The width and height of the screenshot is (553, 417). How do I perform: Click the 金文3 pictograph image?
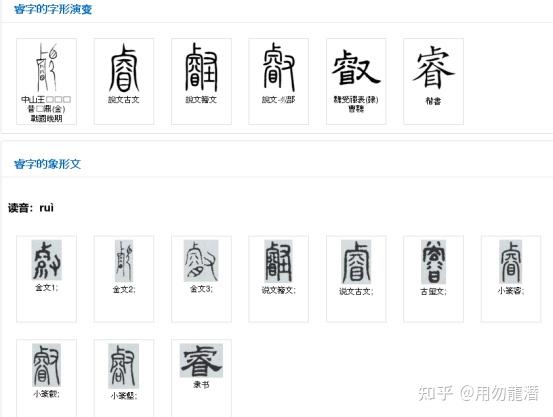pos(201,261)
